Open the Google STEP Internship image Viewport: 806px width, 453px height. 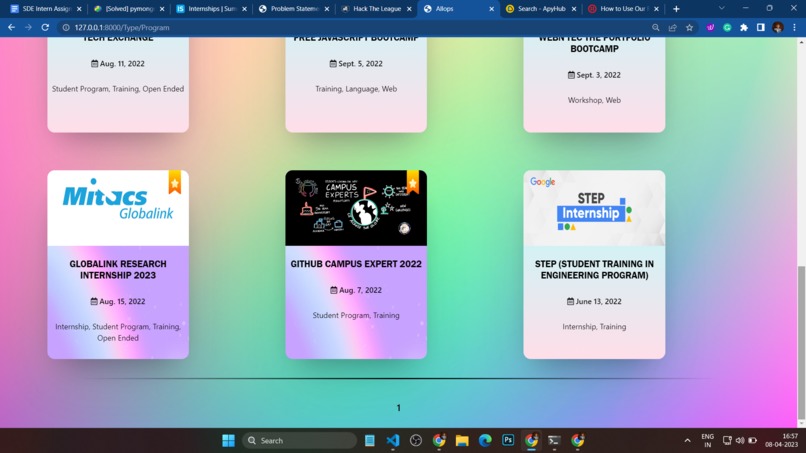594,208
